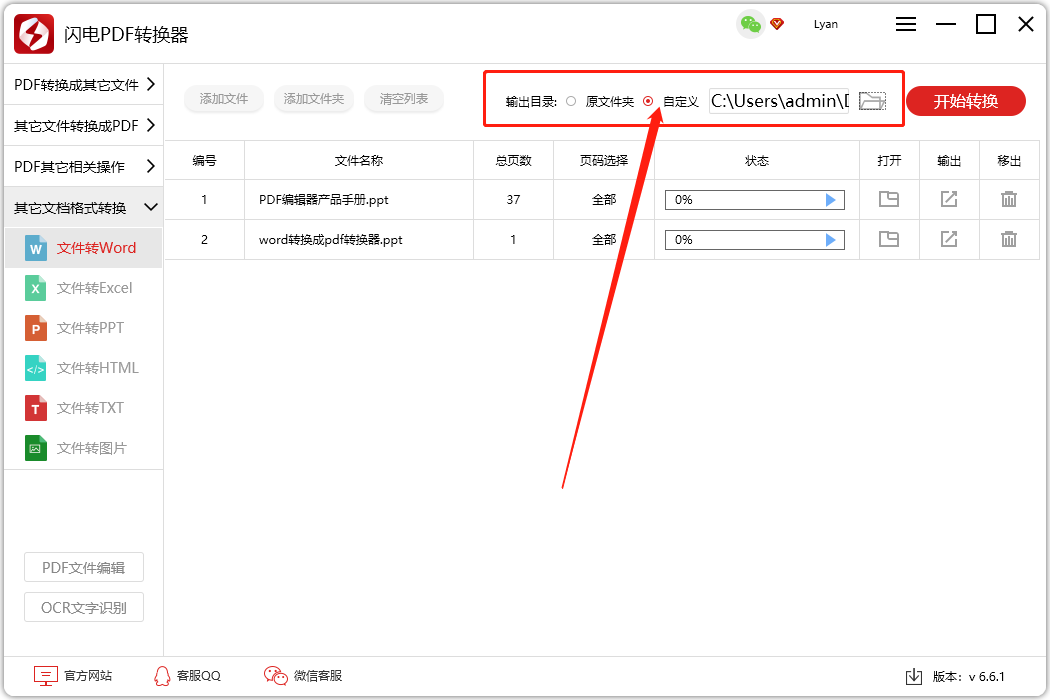The height and width of the screenshot is (700, 1050).
Task: Click the version download icon
Action: point(913,677)
